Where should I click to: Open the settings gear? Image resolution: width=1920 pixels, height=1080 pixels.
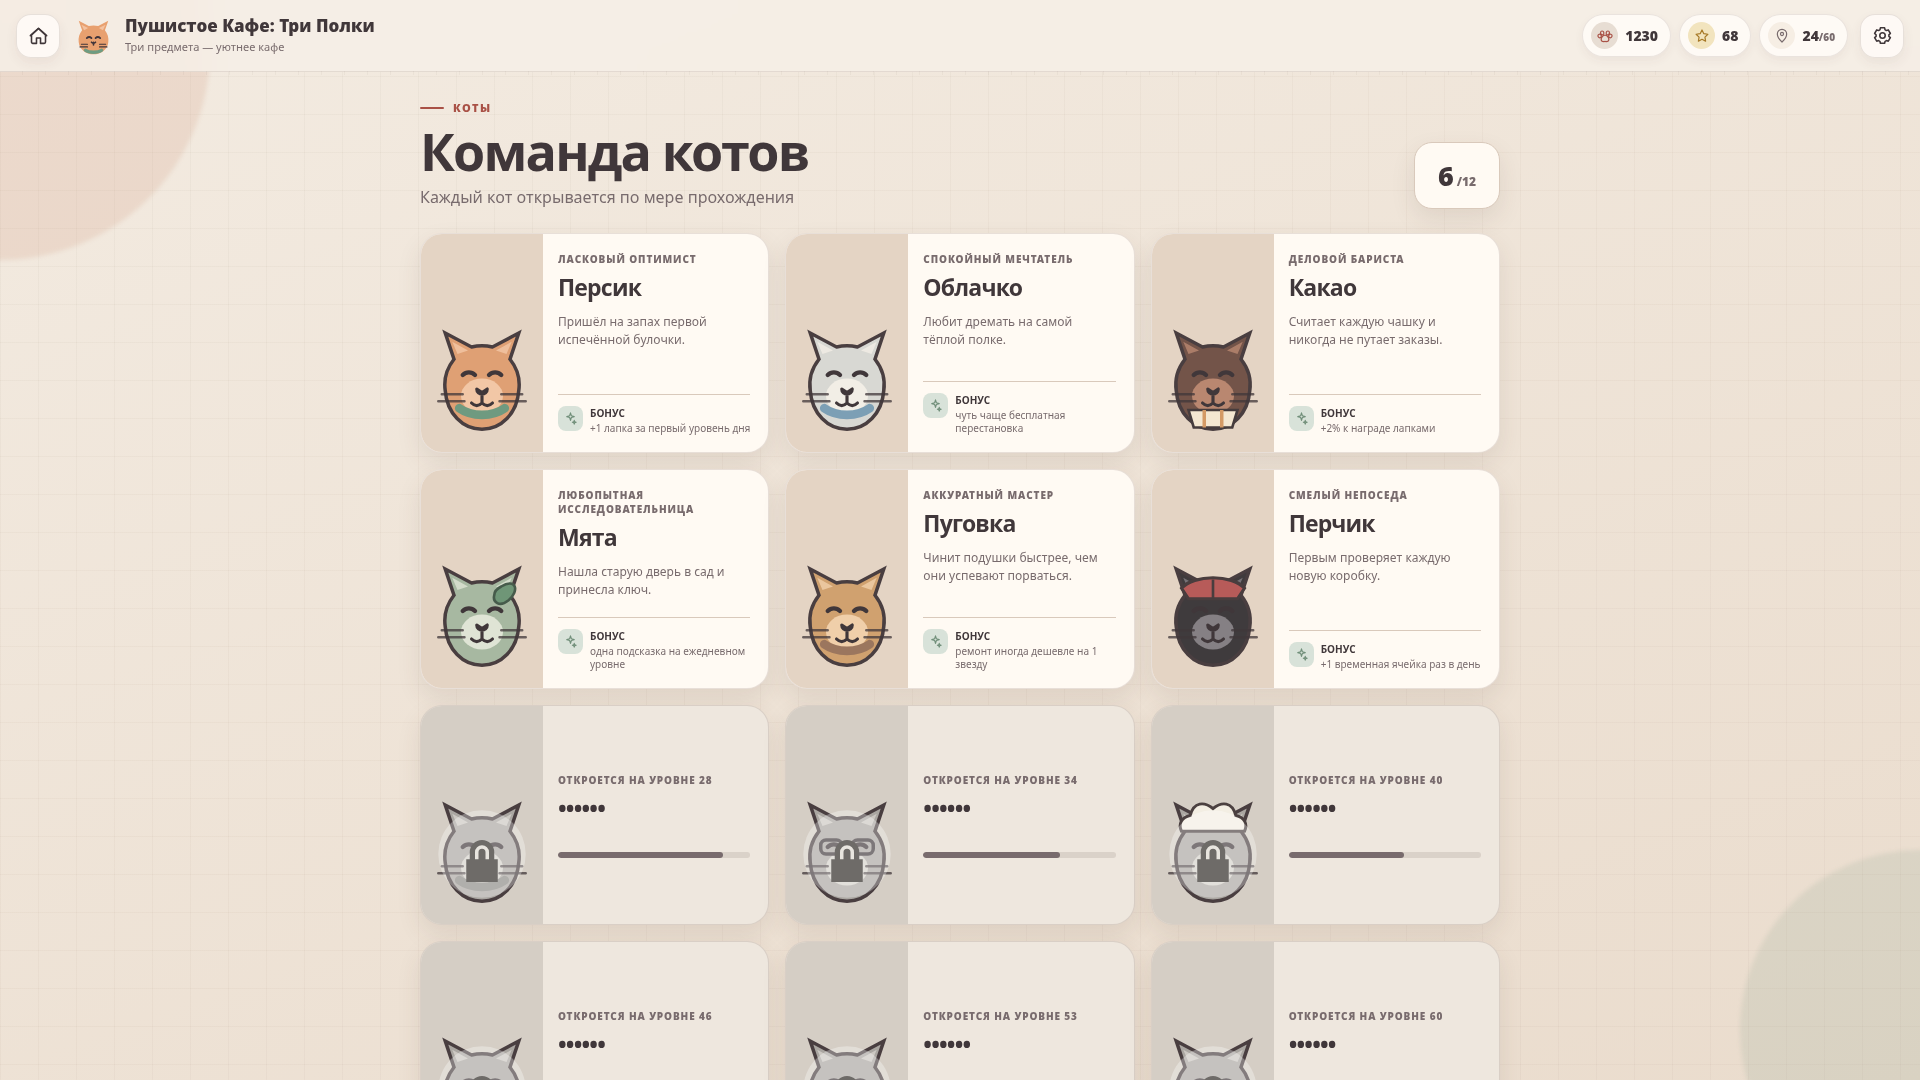(x=1882, y=36)
